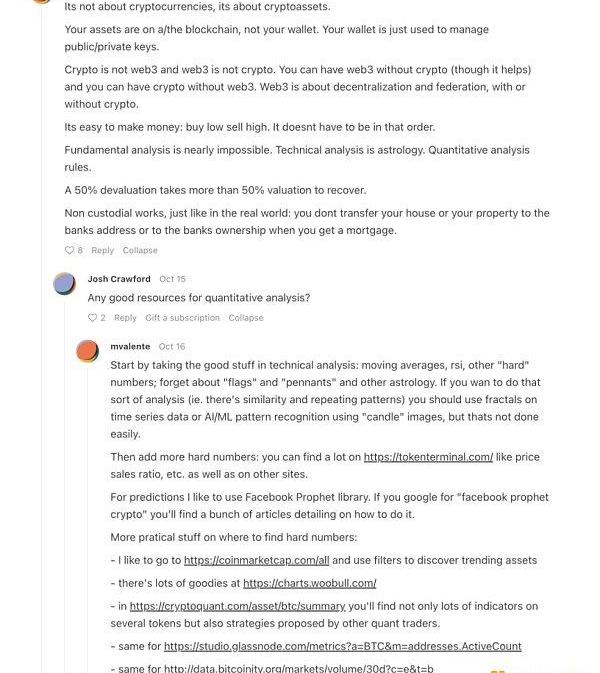Follow the cryptoquant.com btc summary link

pos(237,606)
